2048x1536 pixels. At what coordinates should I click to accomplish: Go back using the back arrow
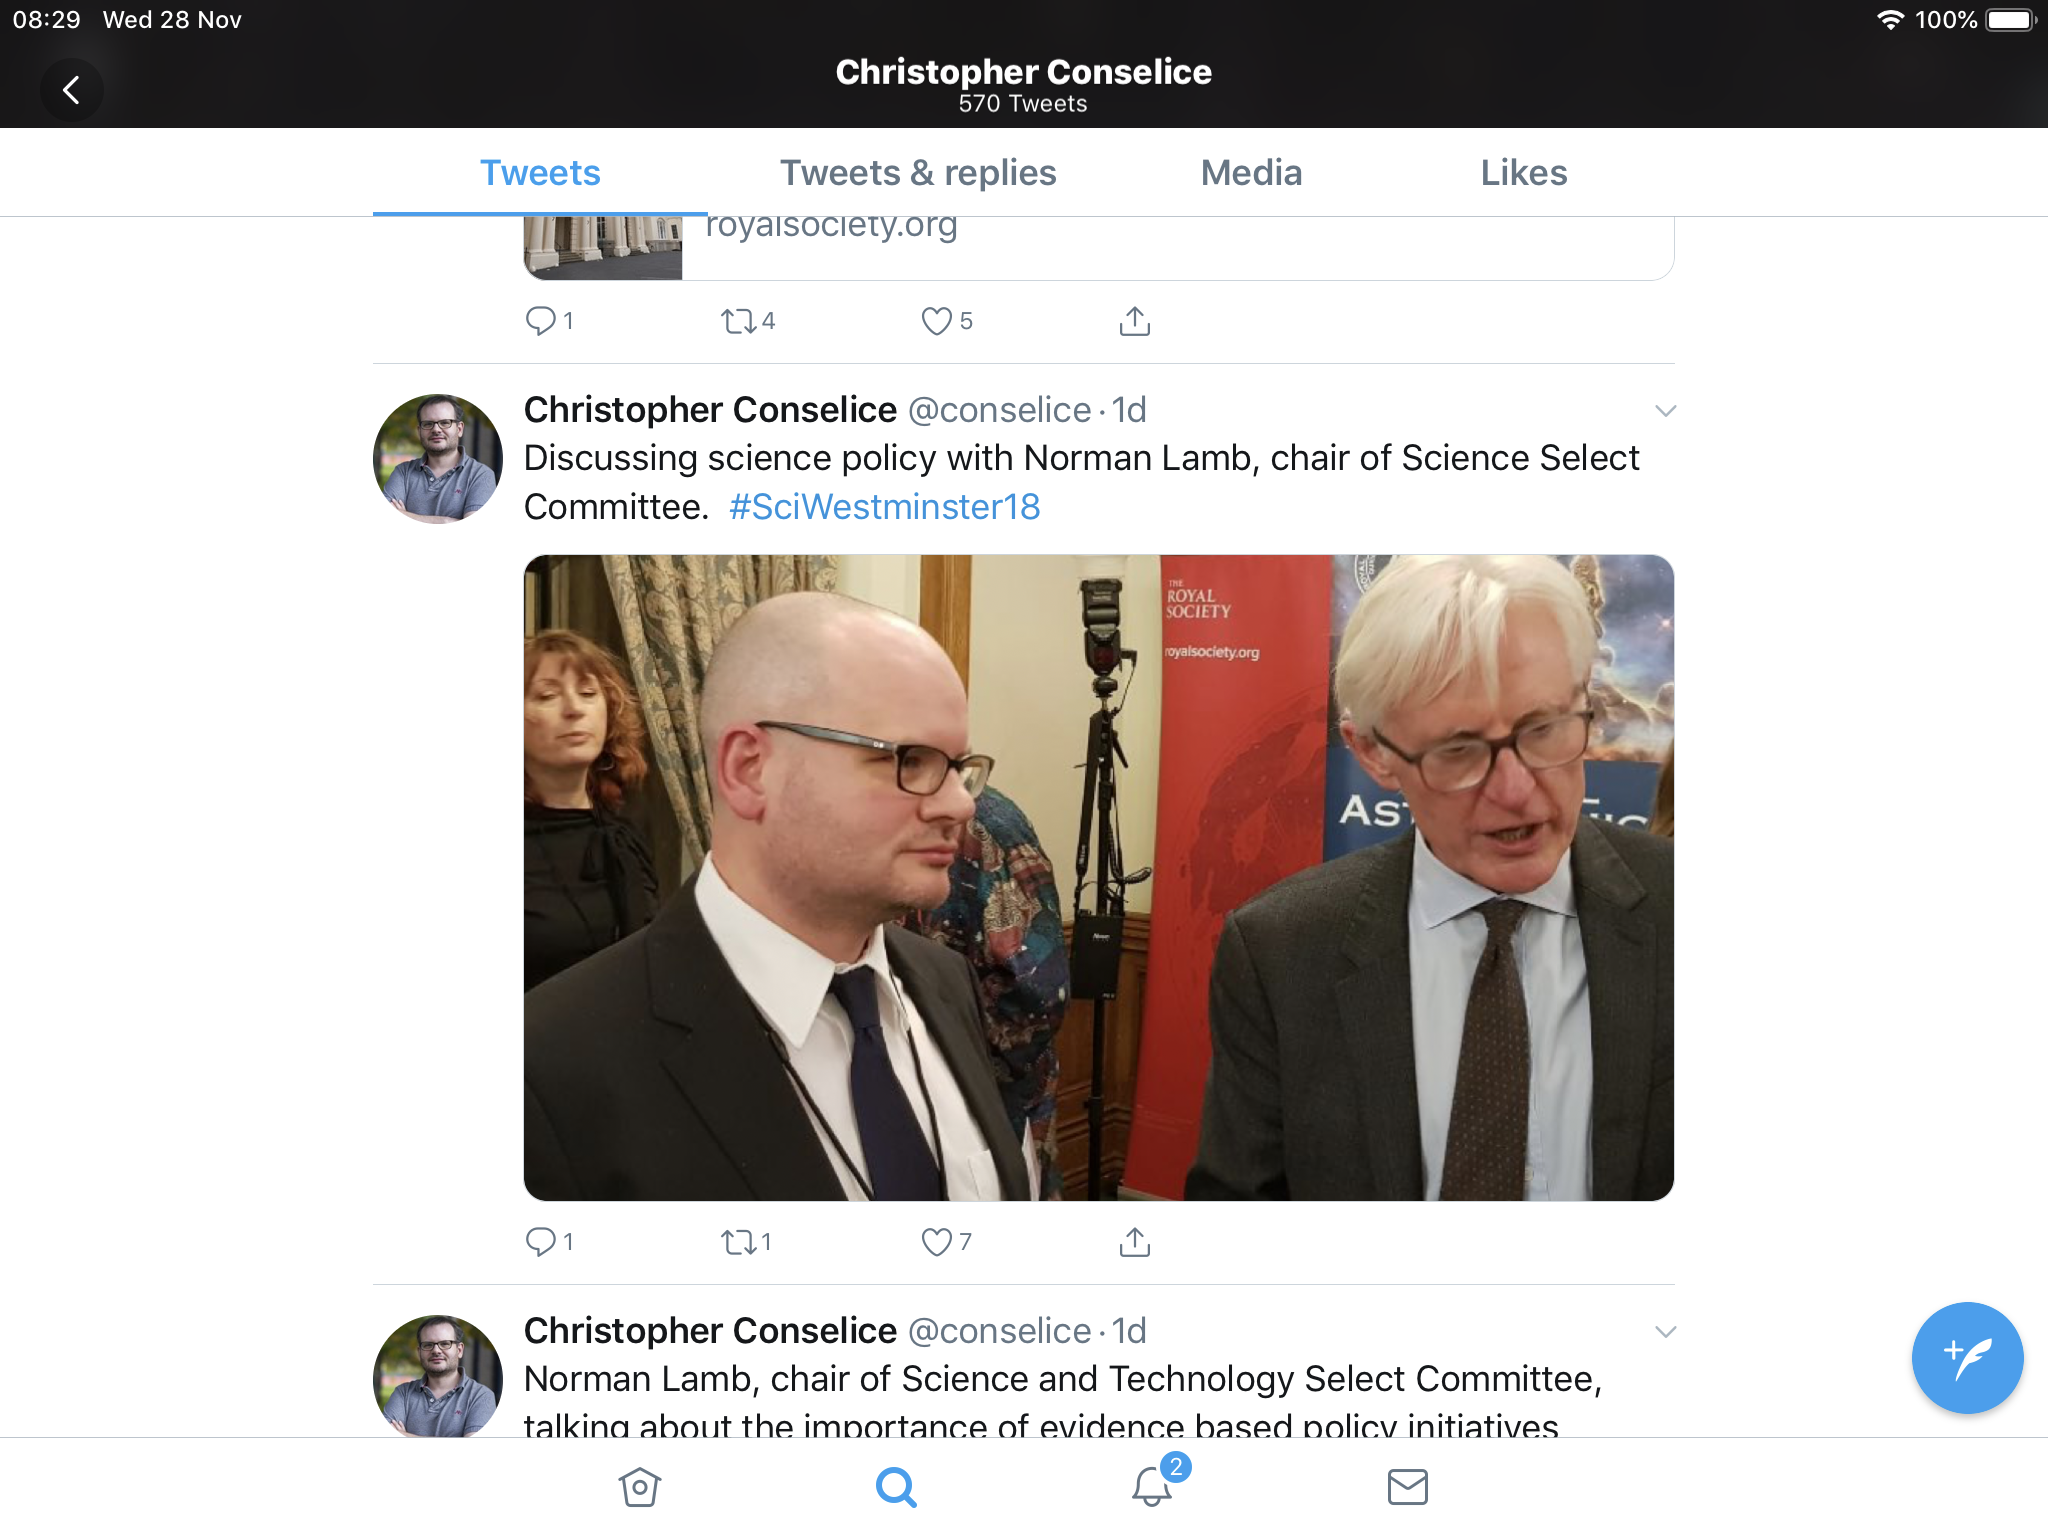[x=71, y=90]
